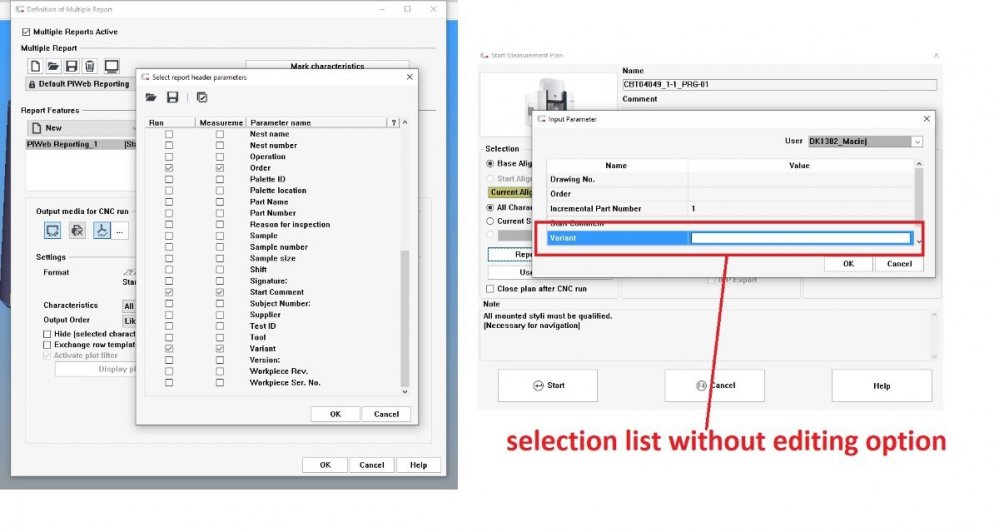Viewport: 999px width, 532px height.
Task: Open saved multiple report file
Action: pyautogui.click(x=54, y=66)
